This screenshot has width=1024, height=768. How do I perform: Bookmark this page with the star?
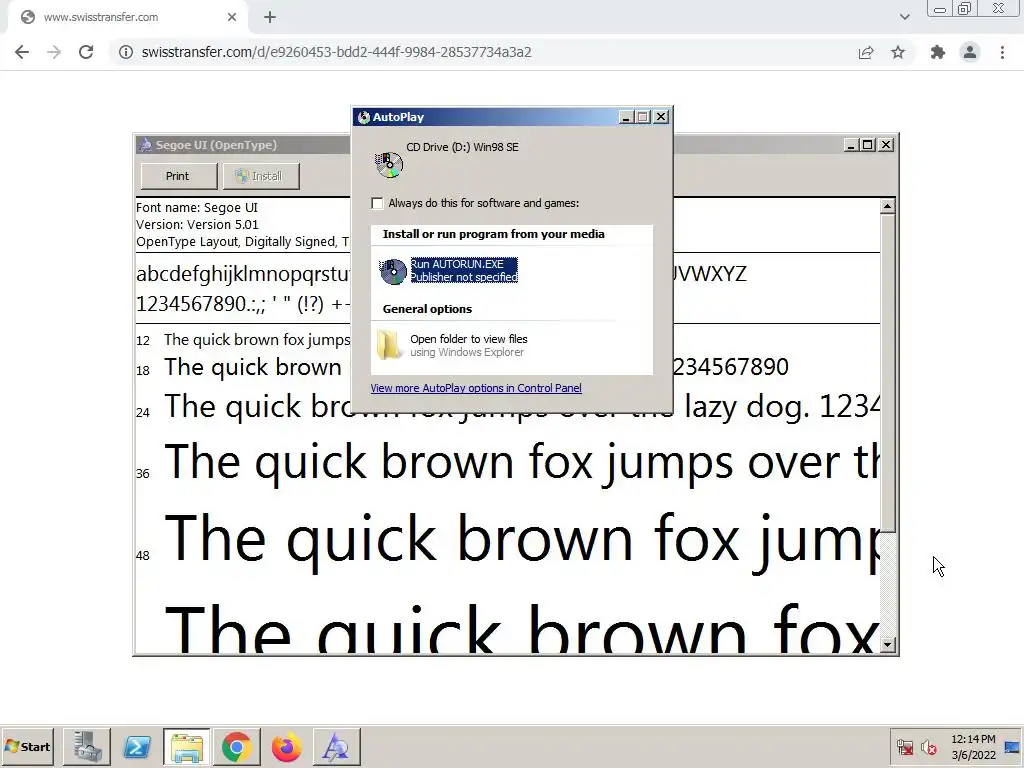point(898,52)
